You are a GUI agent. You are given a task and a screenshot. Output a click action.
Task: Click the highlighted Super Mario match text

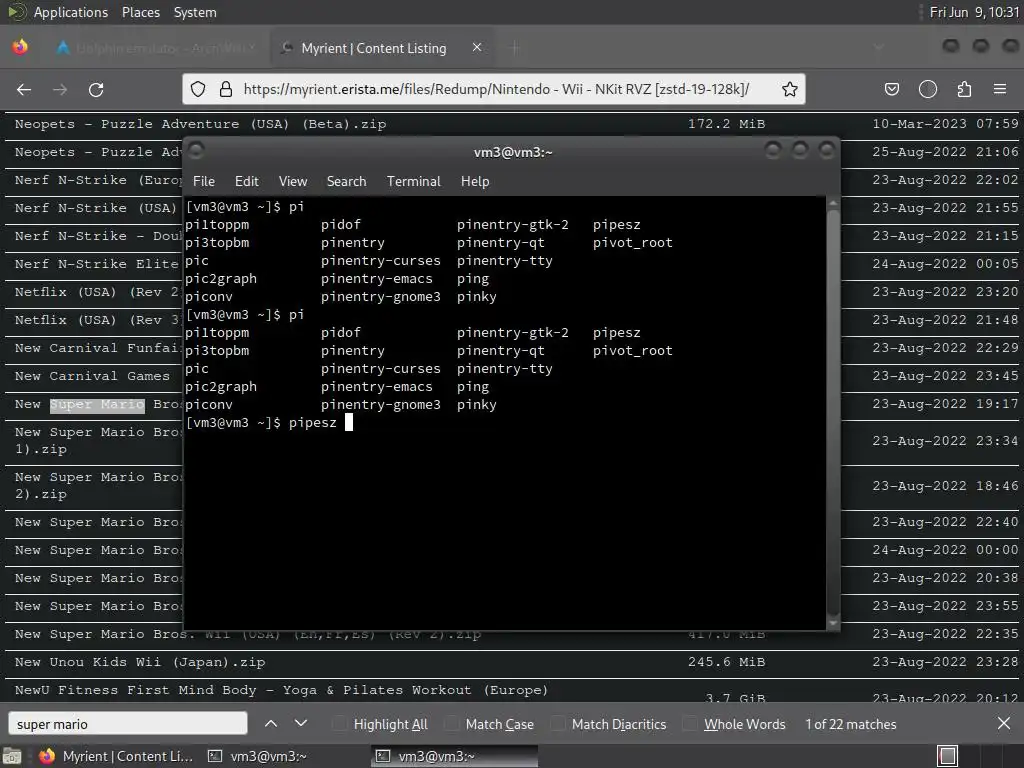point(97,405)
